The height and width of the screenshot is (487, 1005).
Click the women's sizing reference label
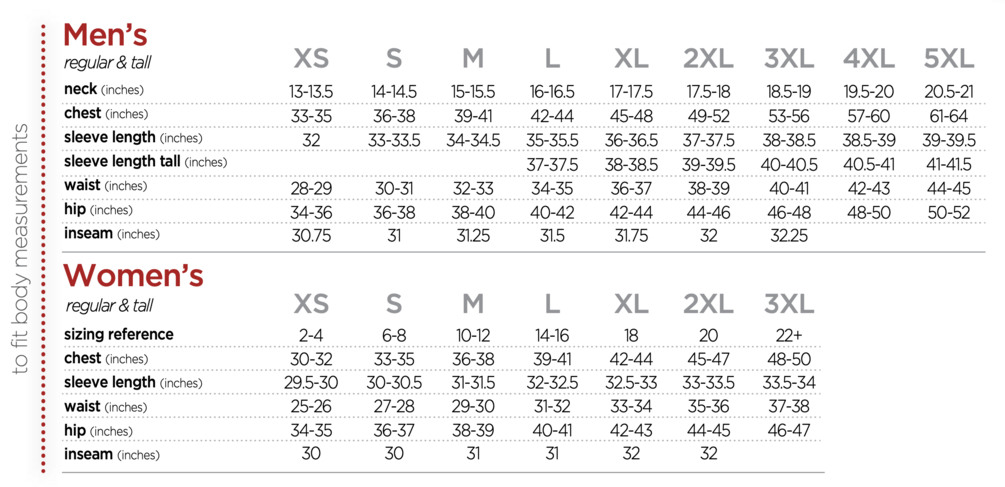coord(119,334)
